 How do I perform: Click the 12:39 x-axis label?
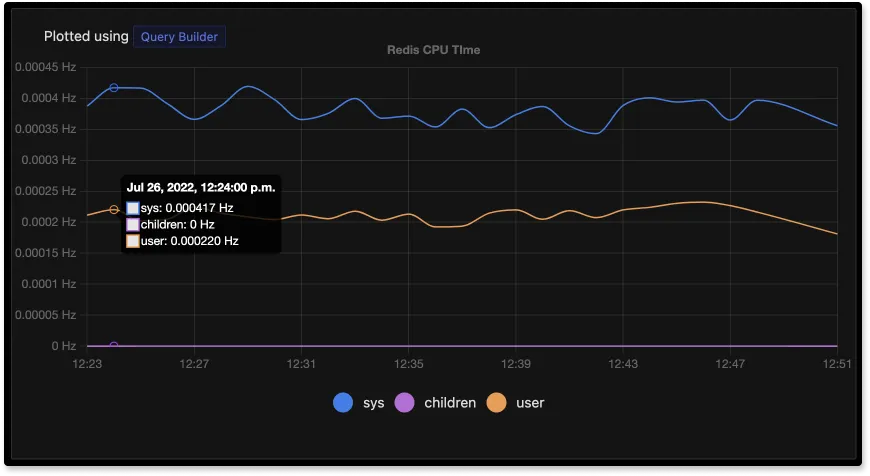515,364
